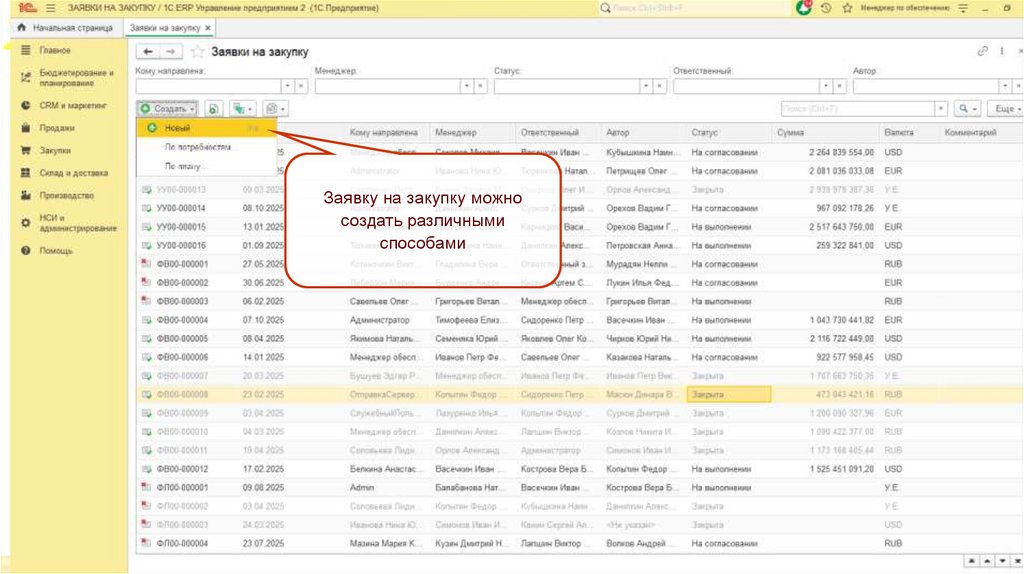The height and width of the screenshot is (574, 1024).
Task: Select row ФВ00-000004
Action: pyautogui.click(x=579, y=320)
